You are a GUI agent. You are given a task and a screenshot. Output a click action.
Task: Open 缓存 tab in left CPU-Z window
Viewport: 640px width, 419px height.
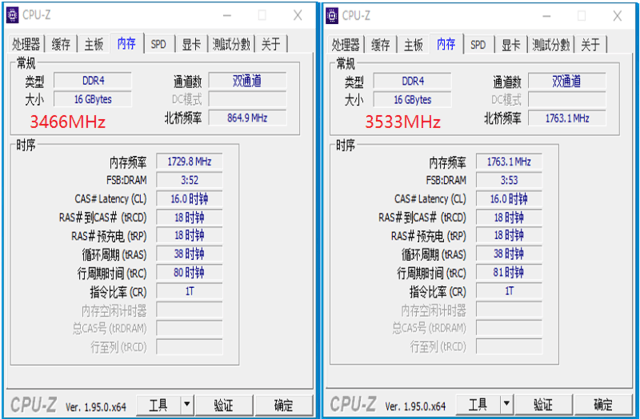(x=61, y=44)
